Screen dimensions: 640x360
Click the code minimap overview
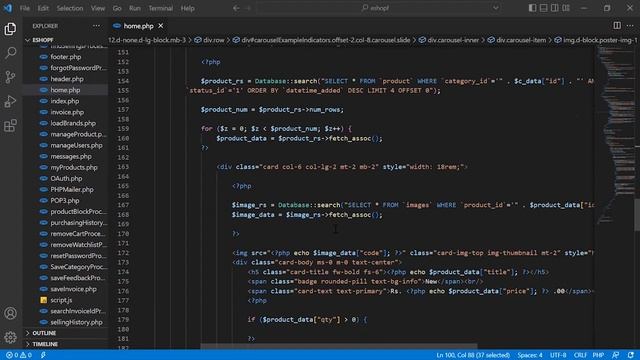[615, 135]
